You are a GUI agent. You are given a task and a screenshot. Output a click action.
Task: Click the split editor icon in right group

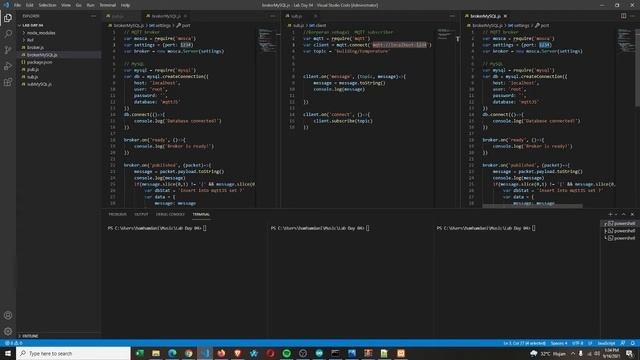(623, 16)
